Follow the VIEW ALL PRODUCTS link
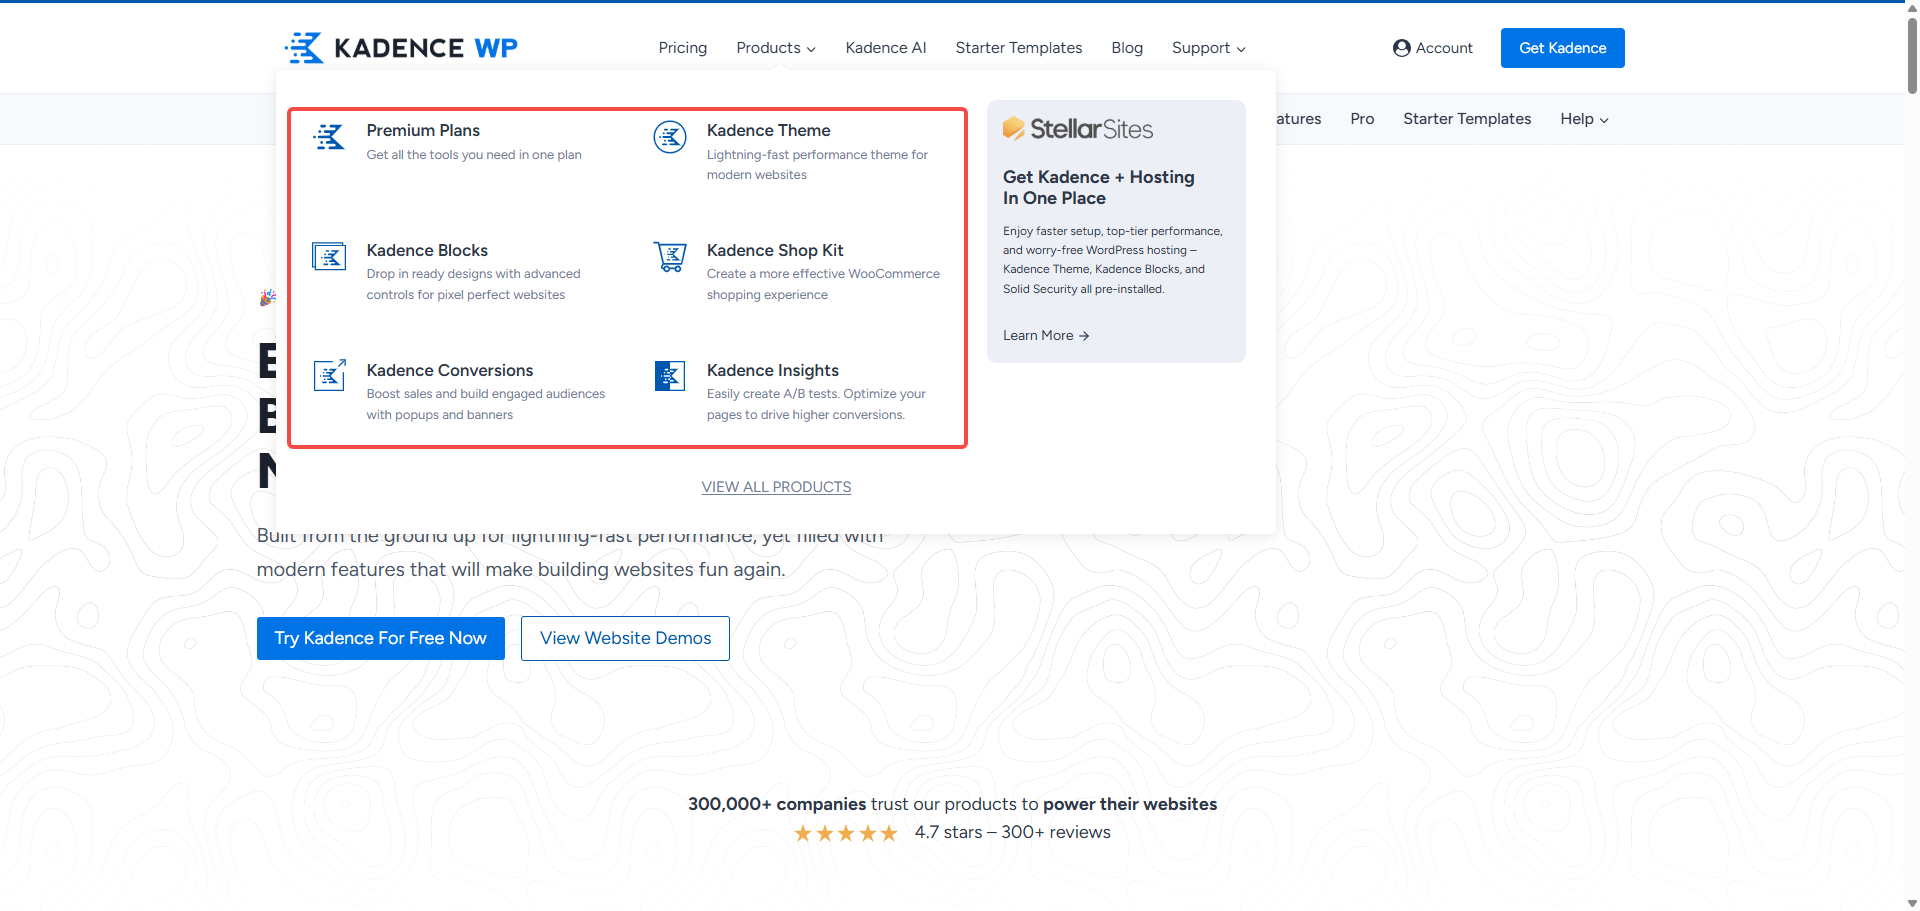 pos(776,487)
